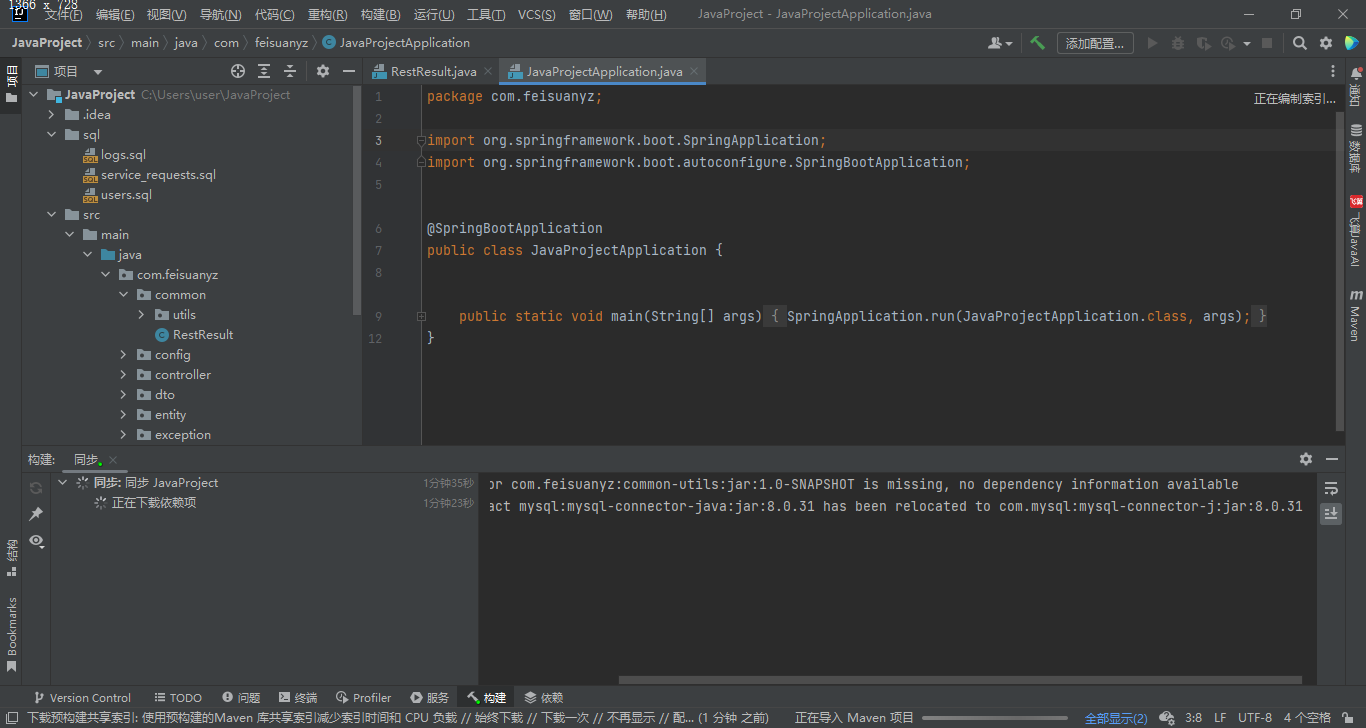Click the colorful plugin logo at top-right
This screenshot has width=1366, height=728.
[x=1351, y=43]
